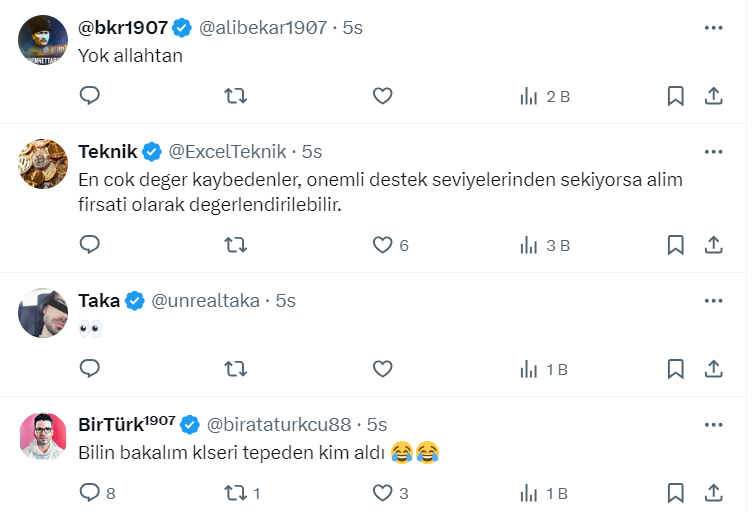The image size is (752, 512).
Task: Share the Teknik tweet
Action: point(714,245)
